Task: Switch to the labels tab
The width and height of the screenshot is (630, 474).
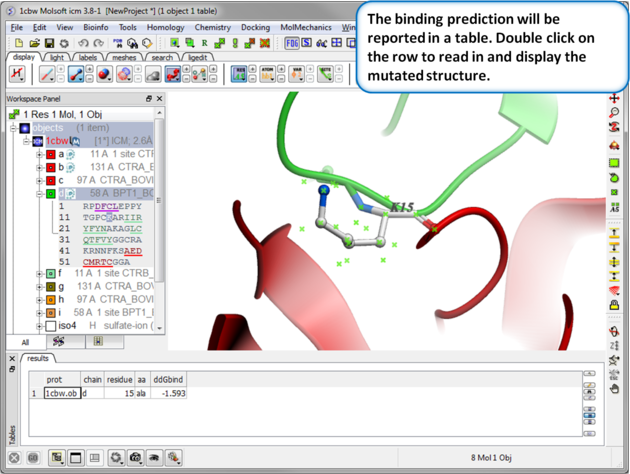Action: pos(88,58)
